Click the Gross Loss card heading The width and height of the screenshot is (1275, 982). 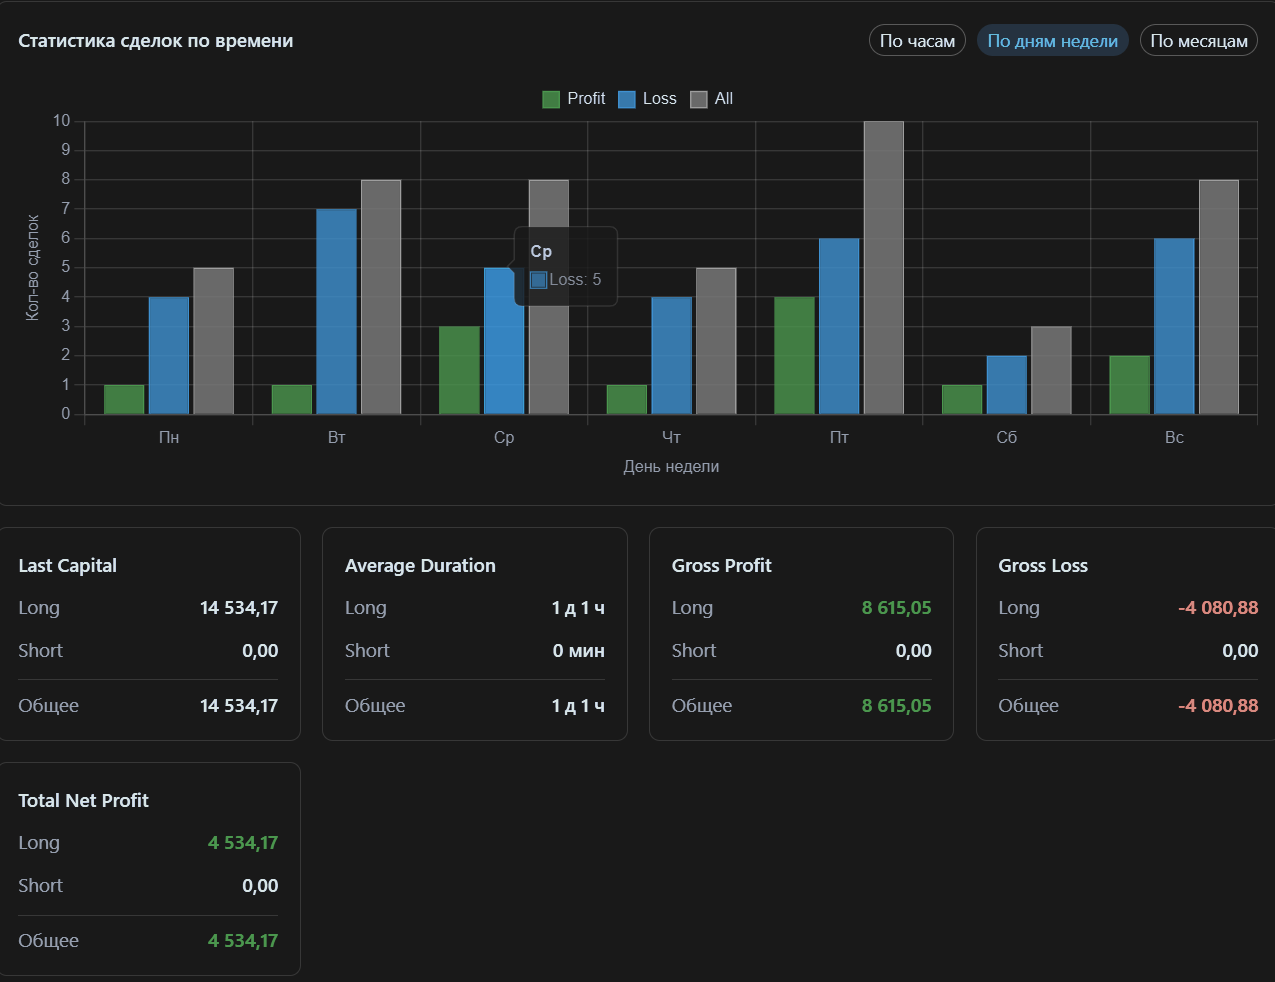coord(1043,565)
